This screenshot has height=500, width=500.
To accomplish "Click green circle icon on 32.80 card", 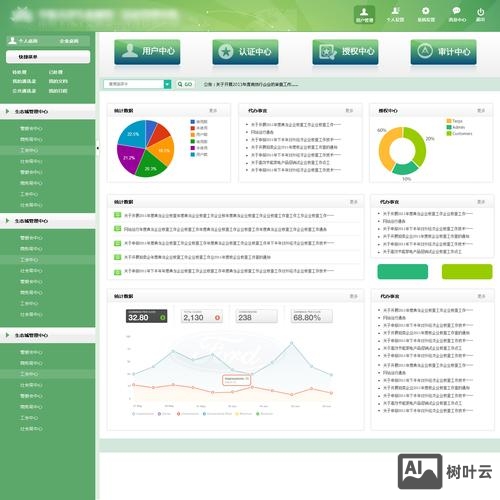I will 163,318.
